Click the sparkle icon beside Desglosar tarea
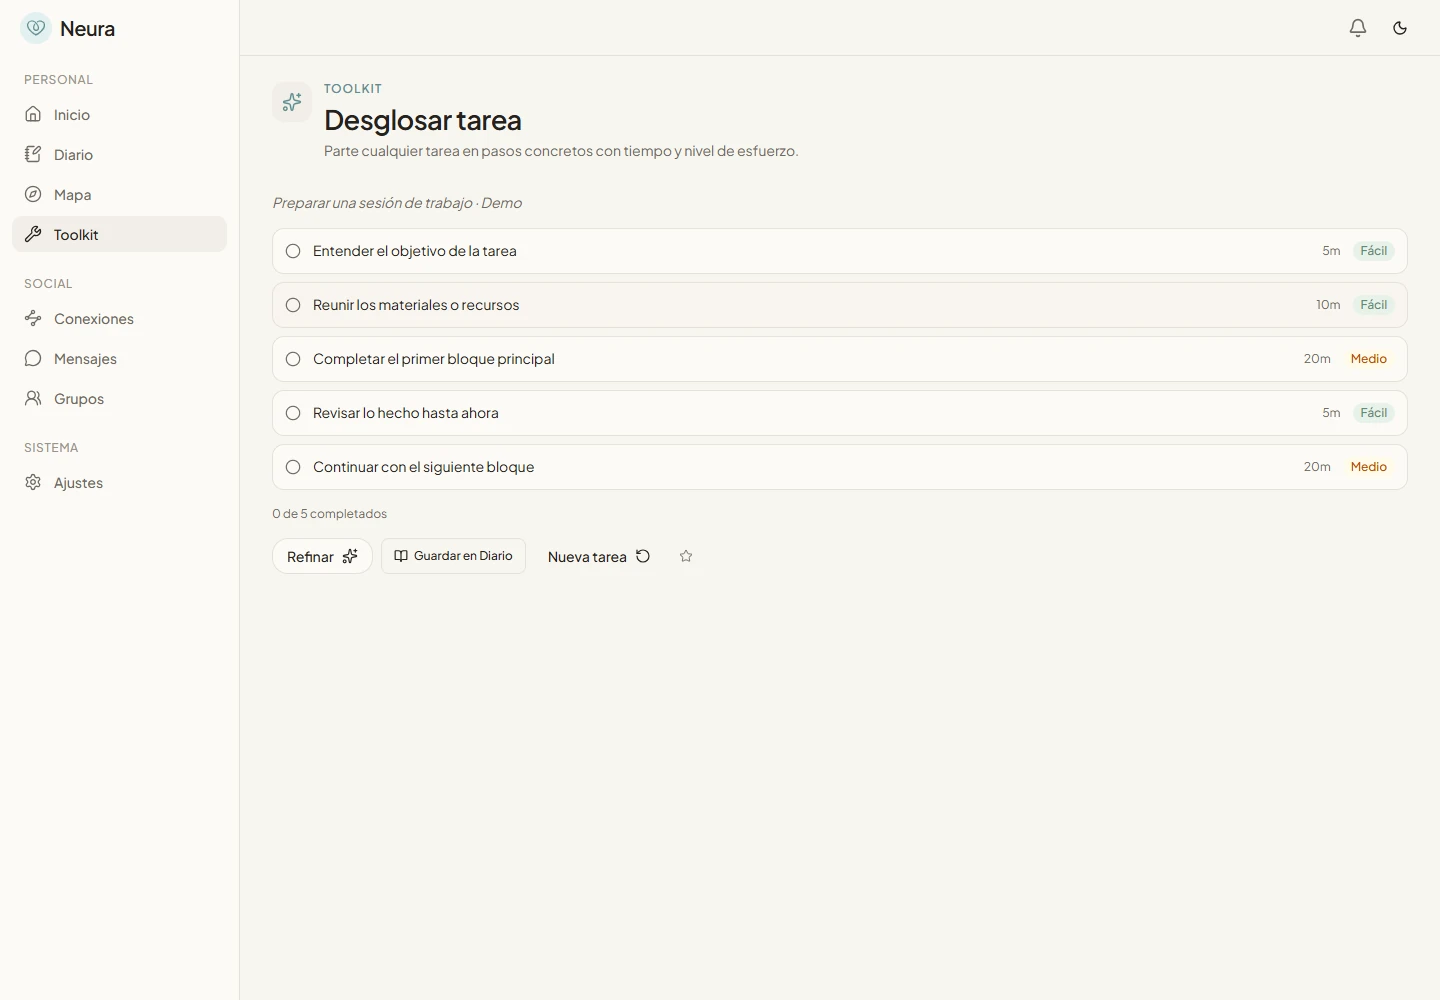The image size is (1440, 1000). tap(292, 102)
